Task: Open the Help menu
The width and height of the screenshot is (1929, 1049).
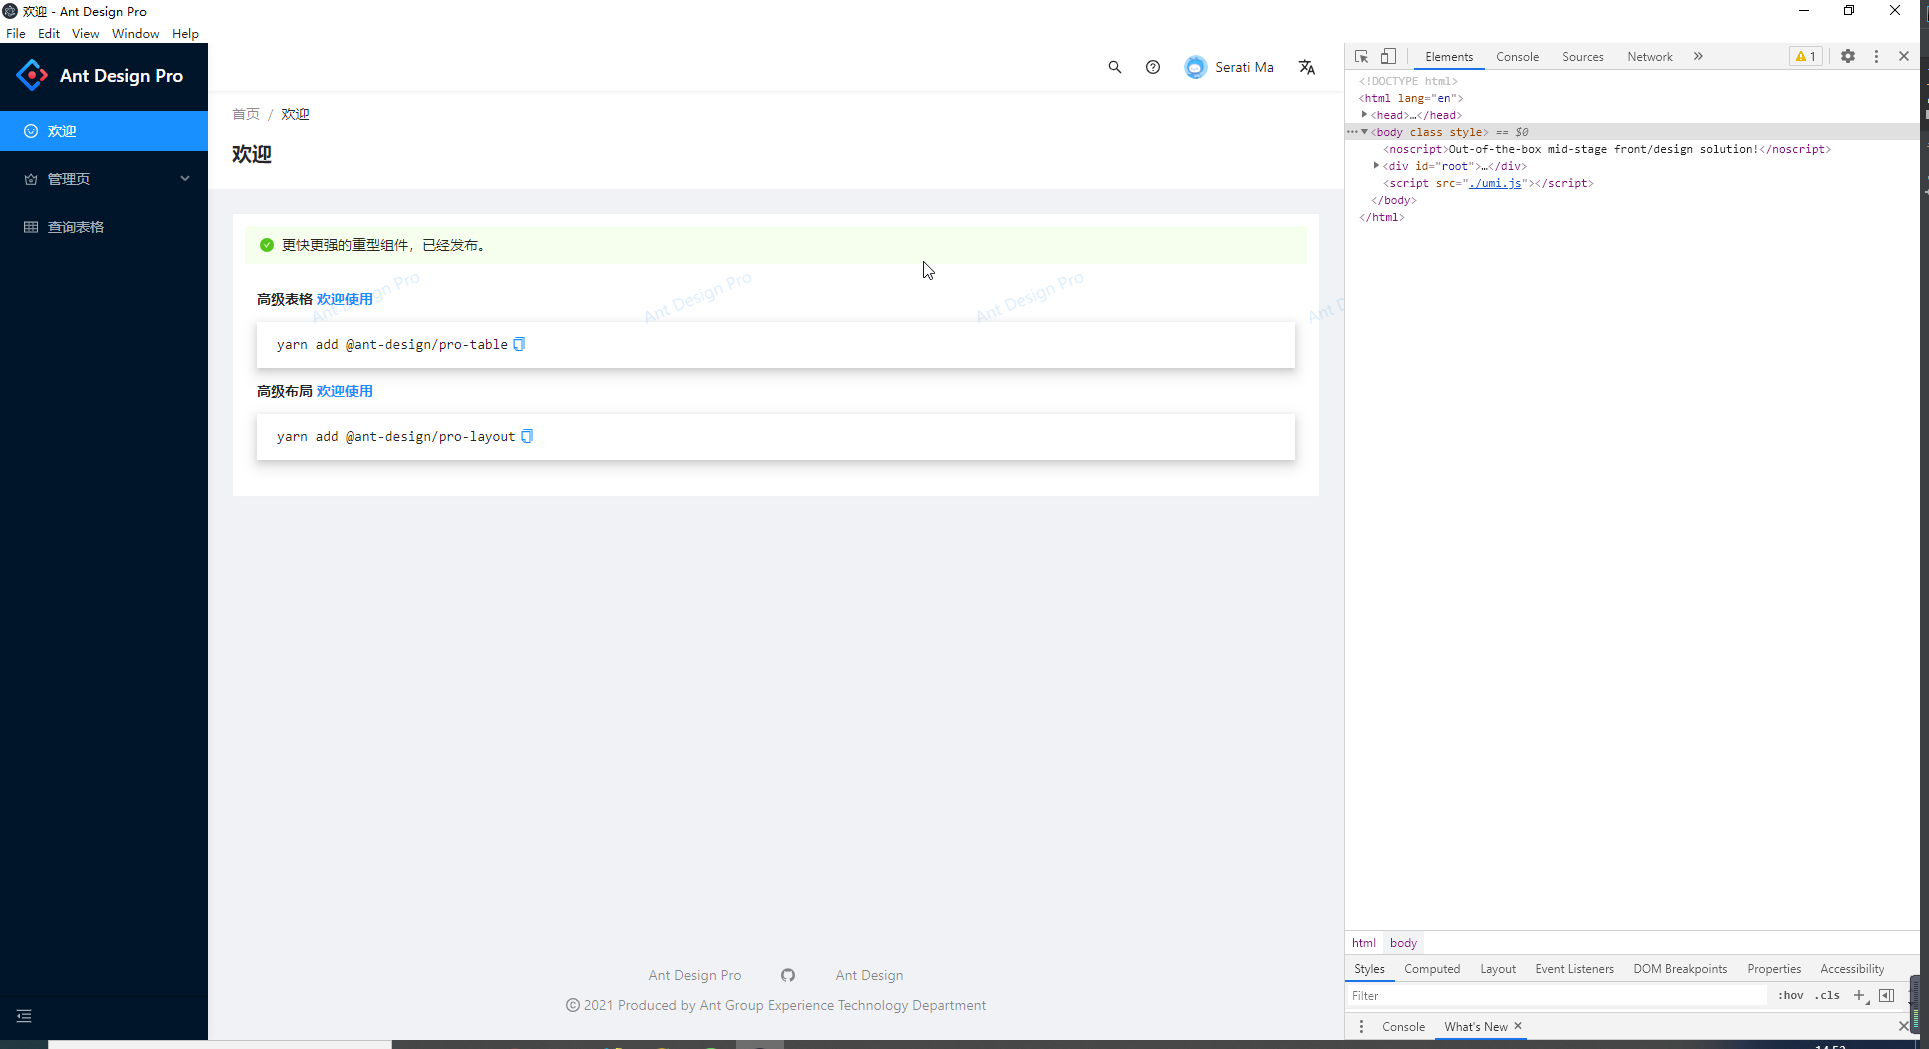Action: (185, 34)
